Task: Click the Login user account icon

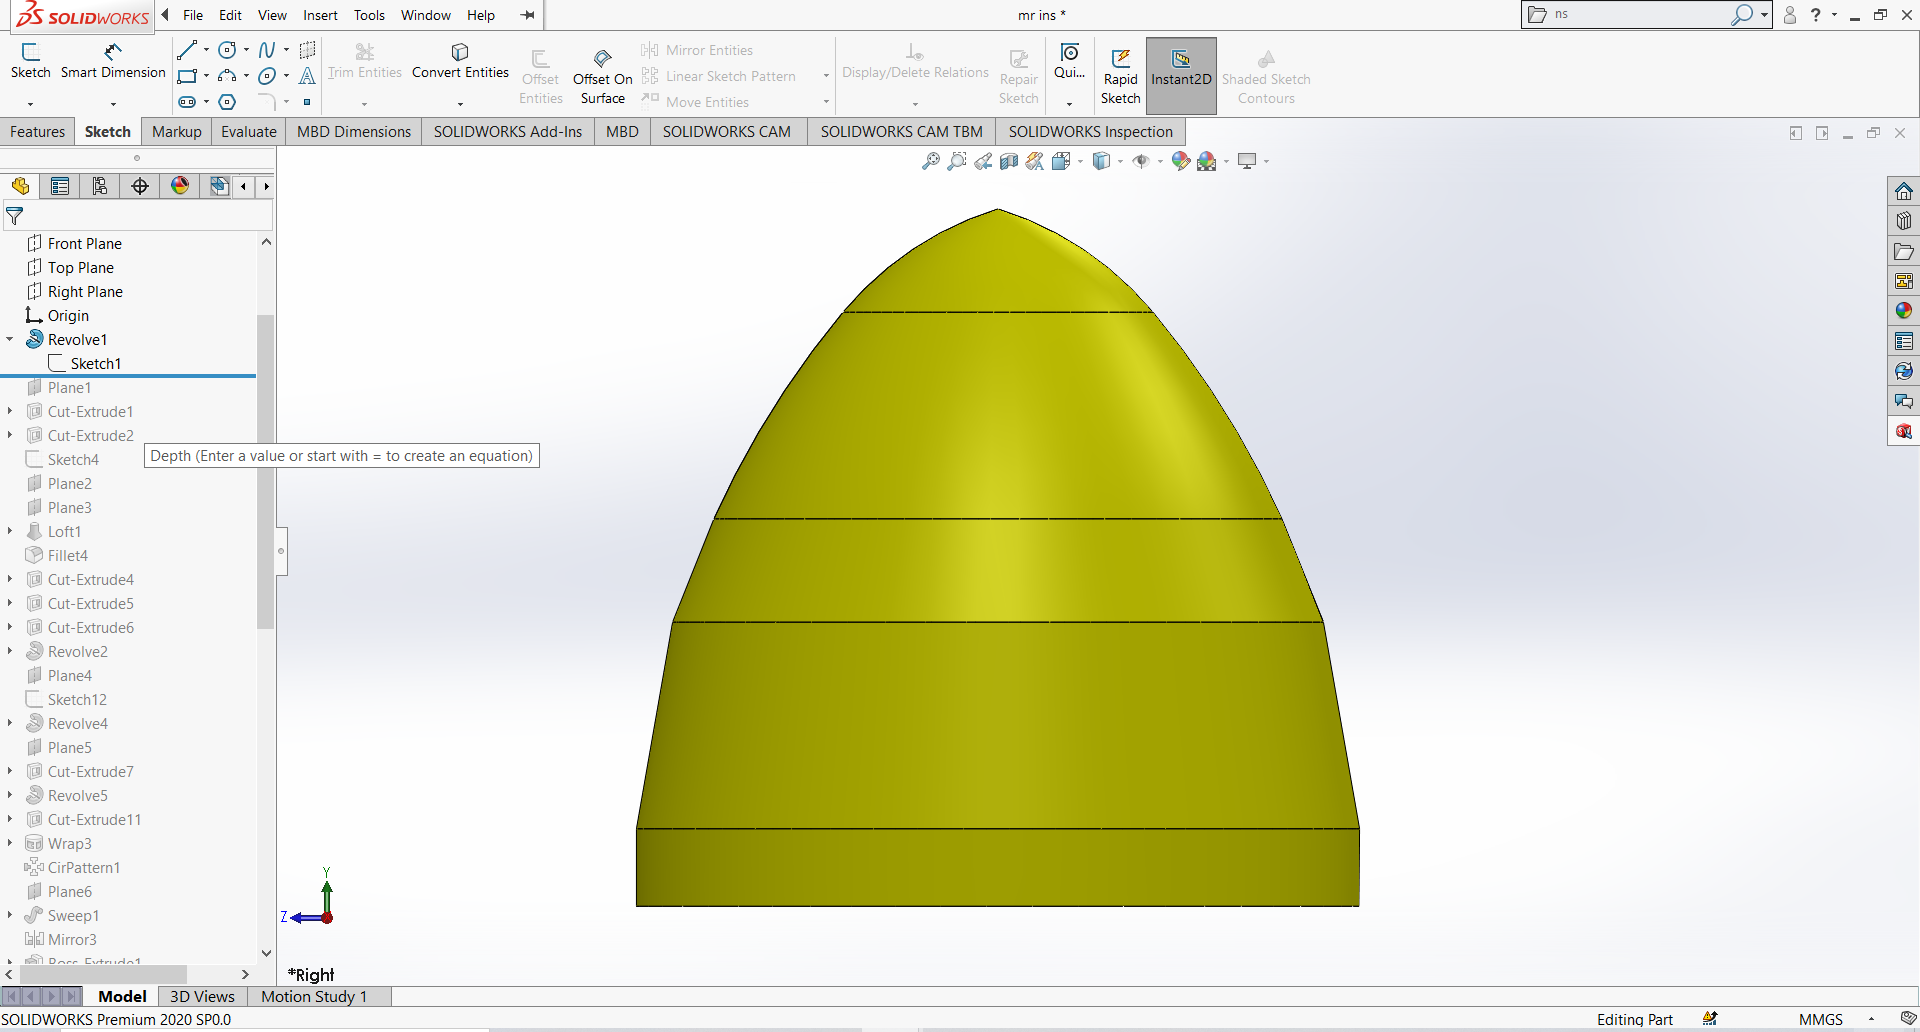Action: (x=1790, y=15)
